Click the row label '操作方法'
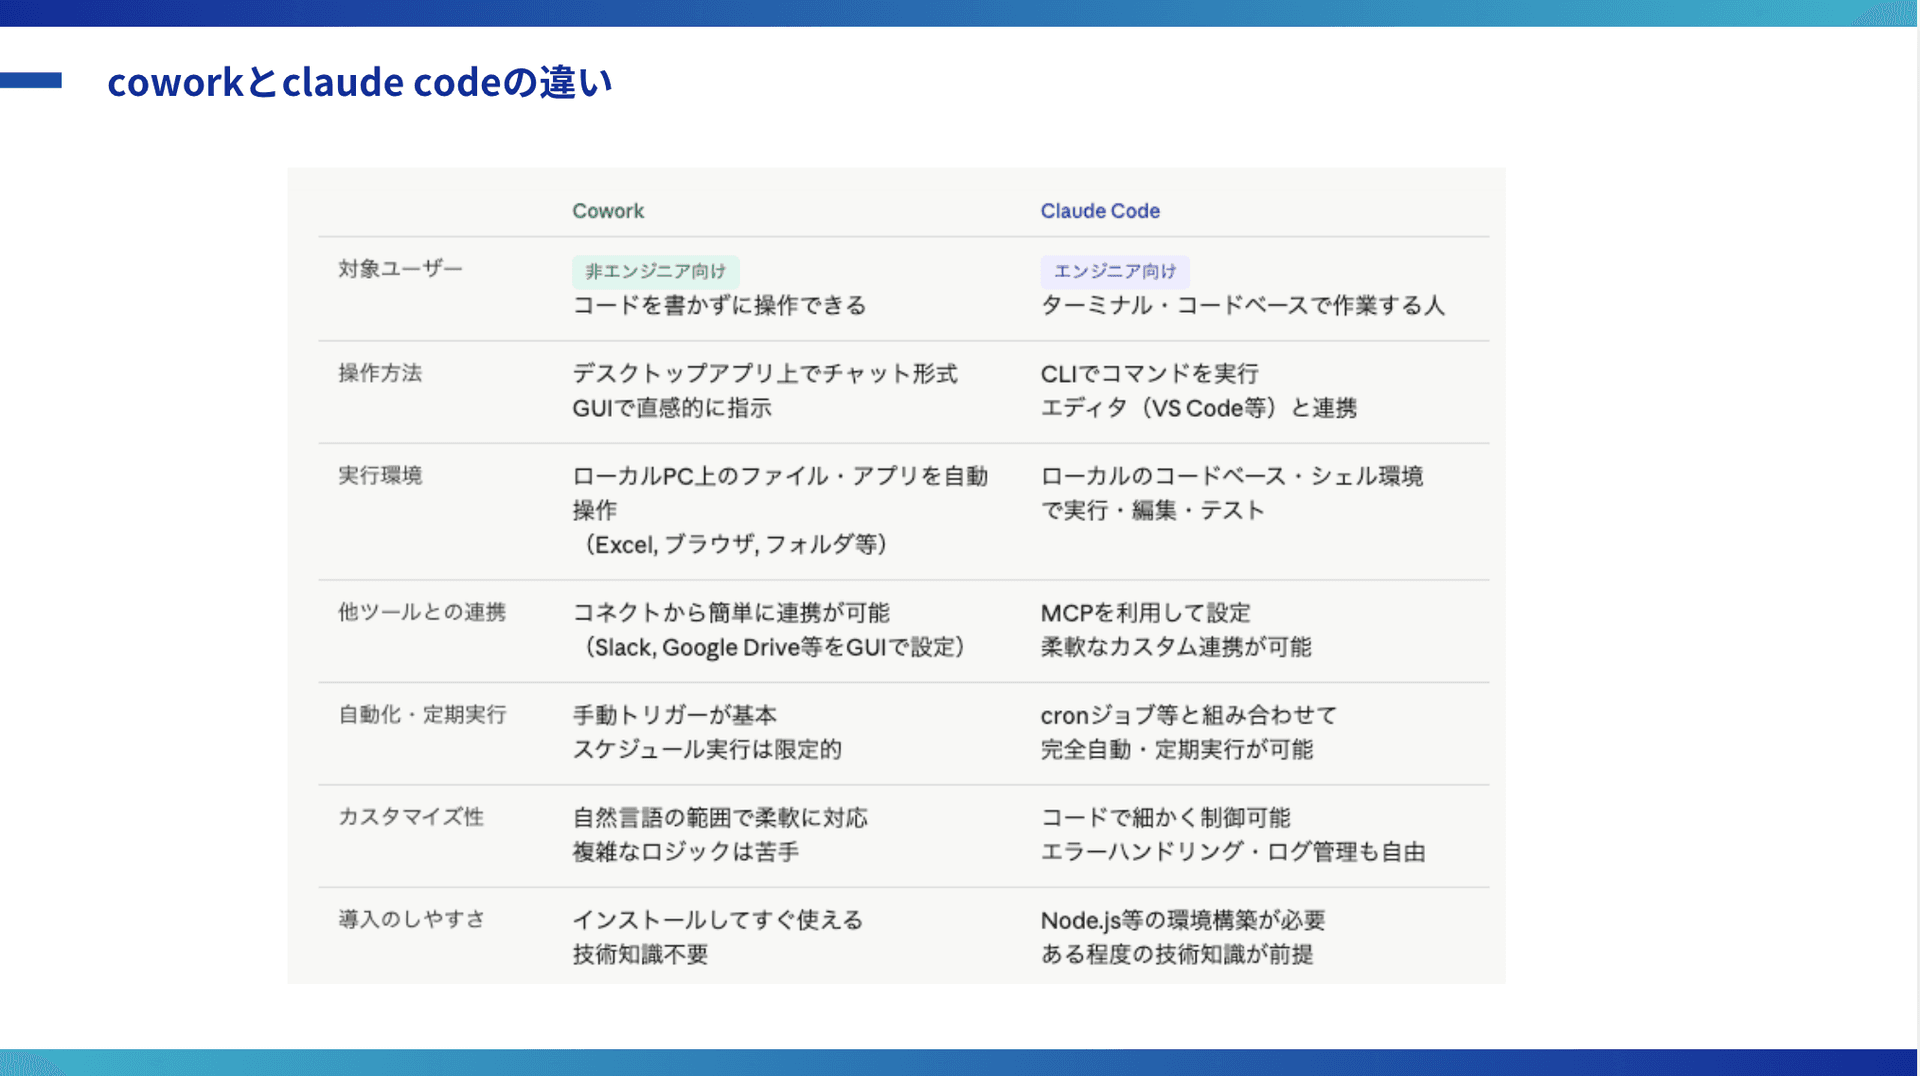The width and height of the screenshot is (1920, 1076). pyautogui.click(x=380, y=373)
